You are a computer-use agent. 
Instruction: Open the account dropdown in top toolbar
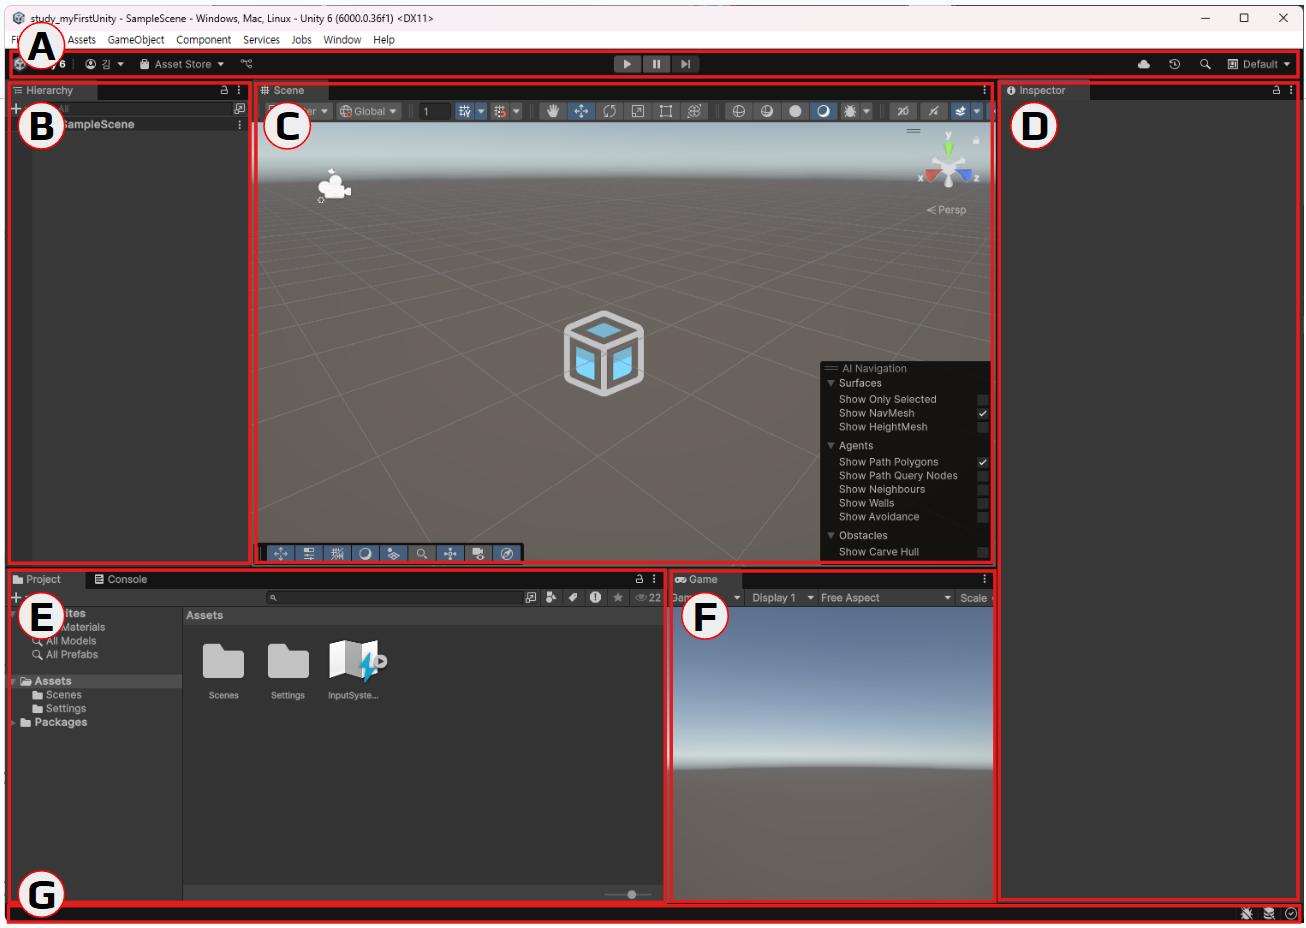[x=105, y=64]
